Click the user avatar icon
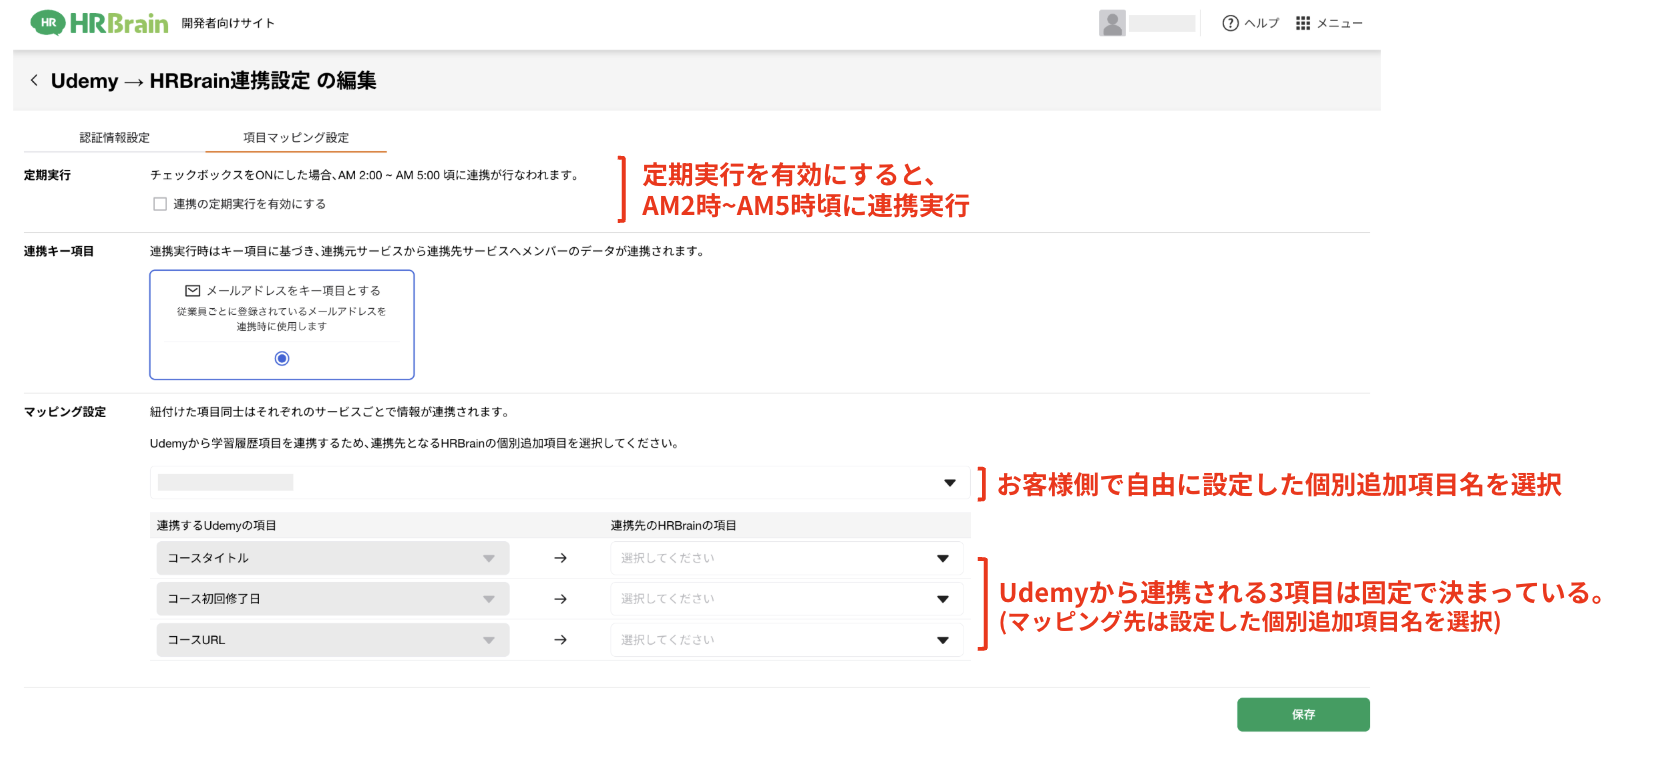The image size is (1658, 762). 1112,23
